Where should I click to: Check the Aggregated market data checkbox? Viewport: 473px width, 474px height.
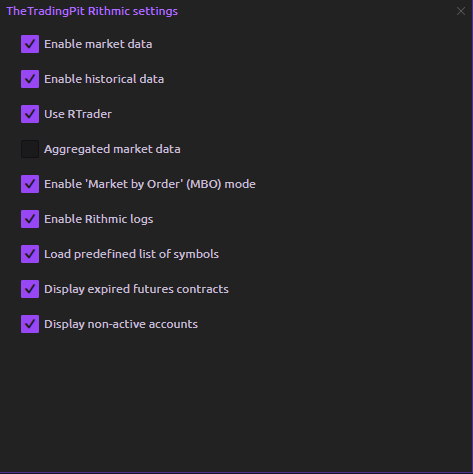tap(30, 149)
